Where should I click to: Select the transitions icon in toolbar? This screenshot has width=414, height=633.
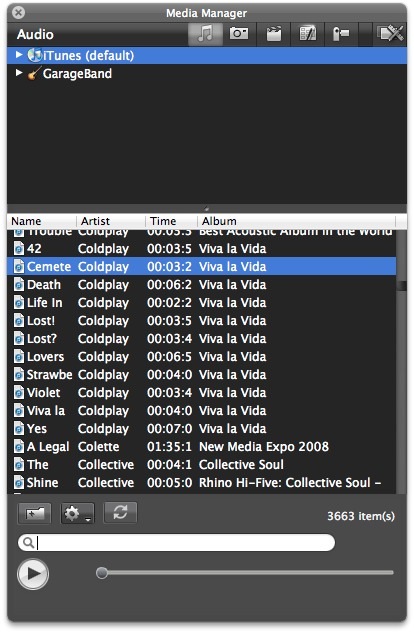341,34
